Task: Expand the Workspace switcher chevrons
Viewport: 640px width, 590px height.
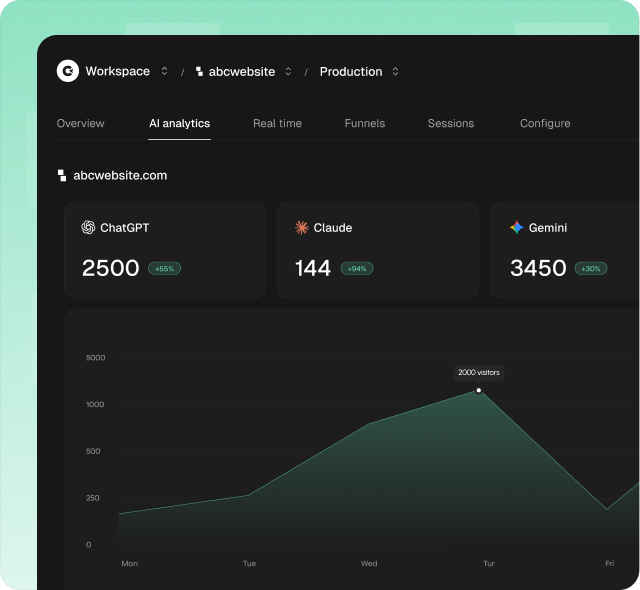Action: pyautogui.click(x=164, y=71)
